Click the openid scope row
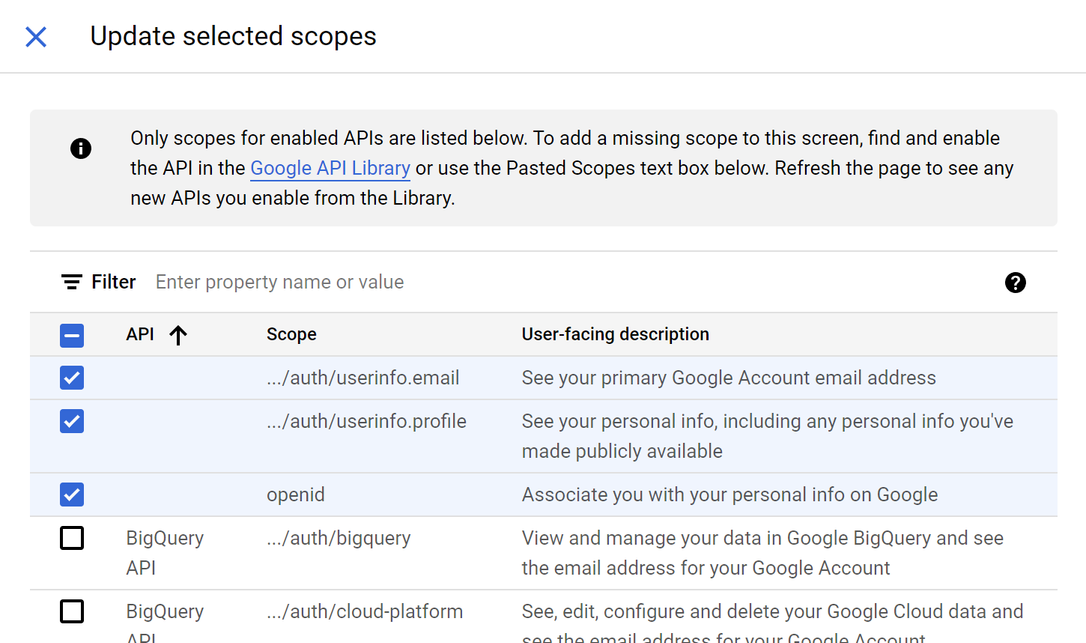Screen dimensions: 1086x643 tap(600, 495)
